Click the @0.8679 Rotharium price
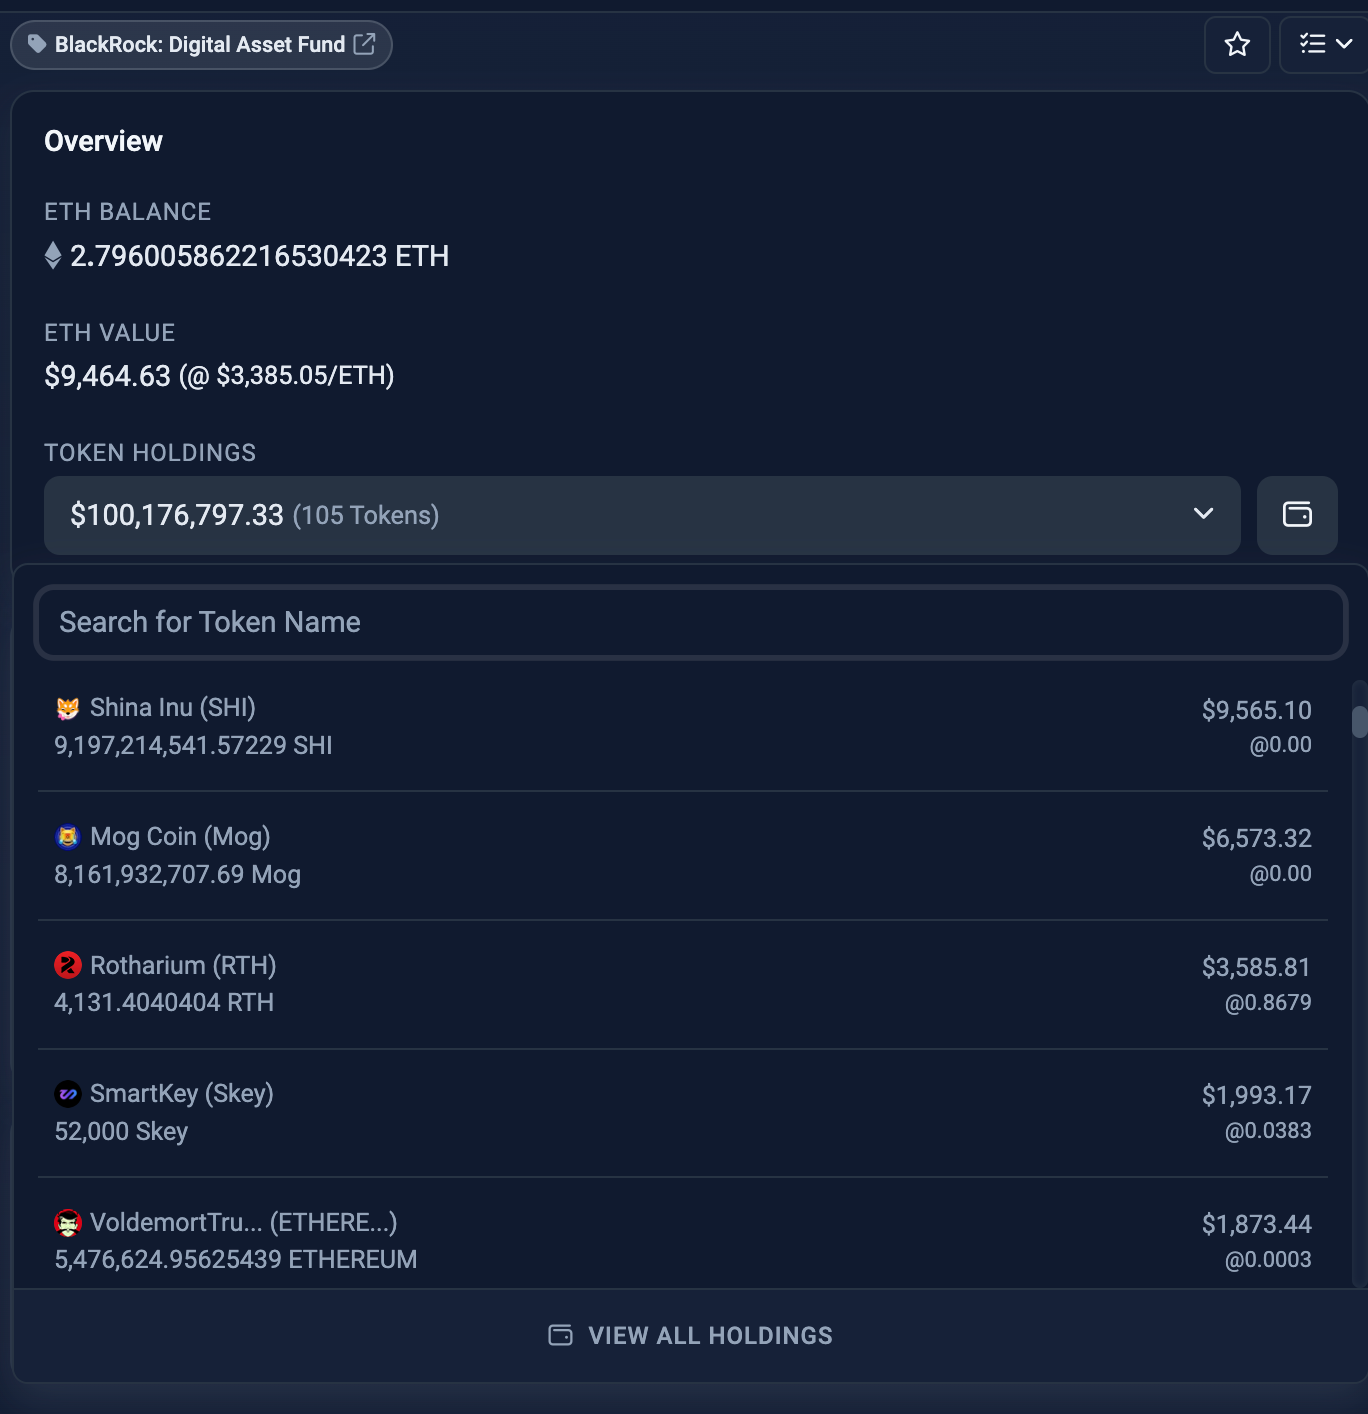The width and height of the screenshot is (1368, 1414). [1268, 1002]
